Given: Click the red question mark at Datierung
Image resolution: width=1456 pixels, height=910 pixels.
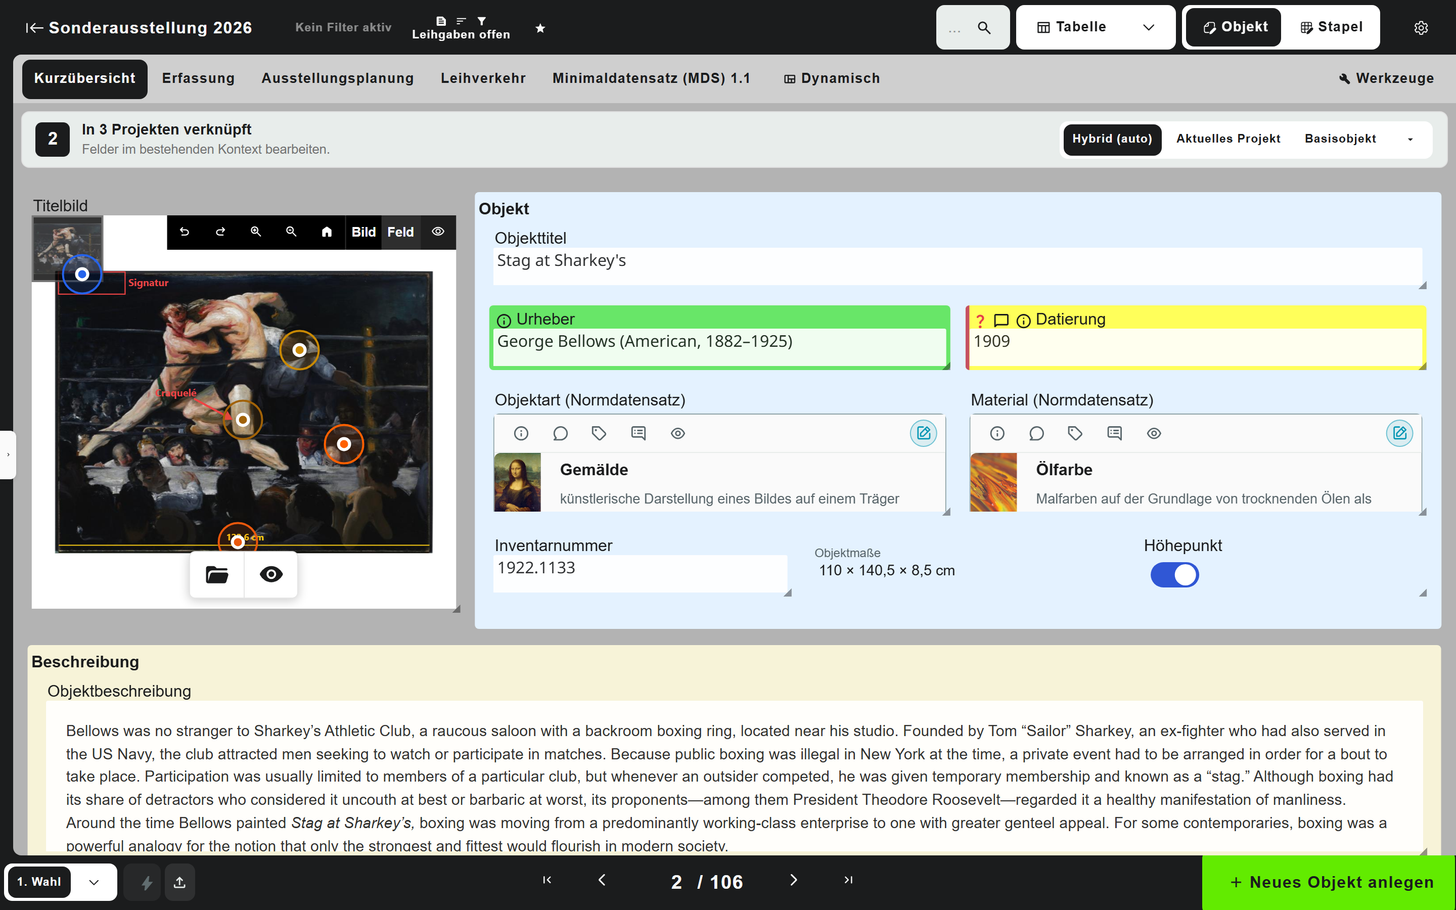Looking at the screenshot, I should pos(980,320).
